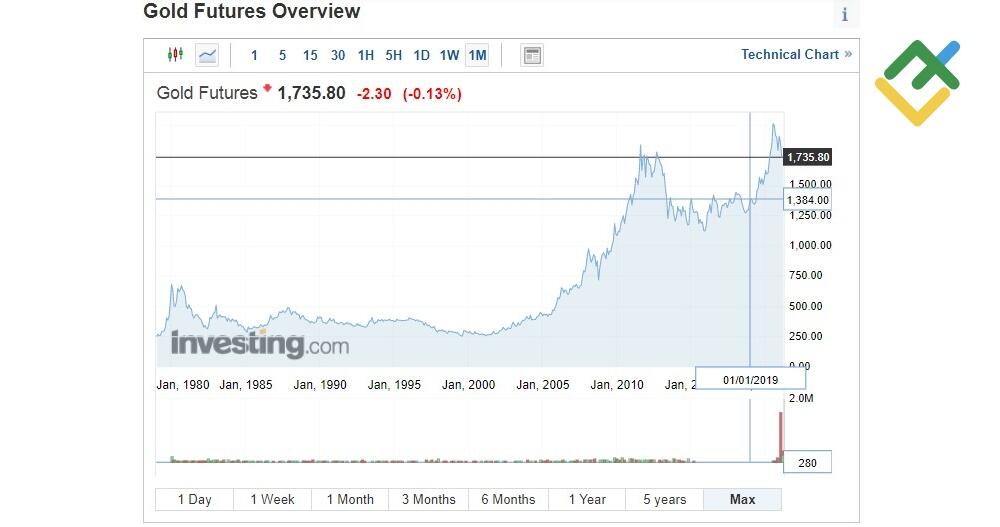Choose the 1W weekly interval
The height and width of the screenshot is (527, 1000).
click(449, 55)
